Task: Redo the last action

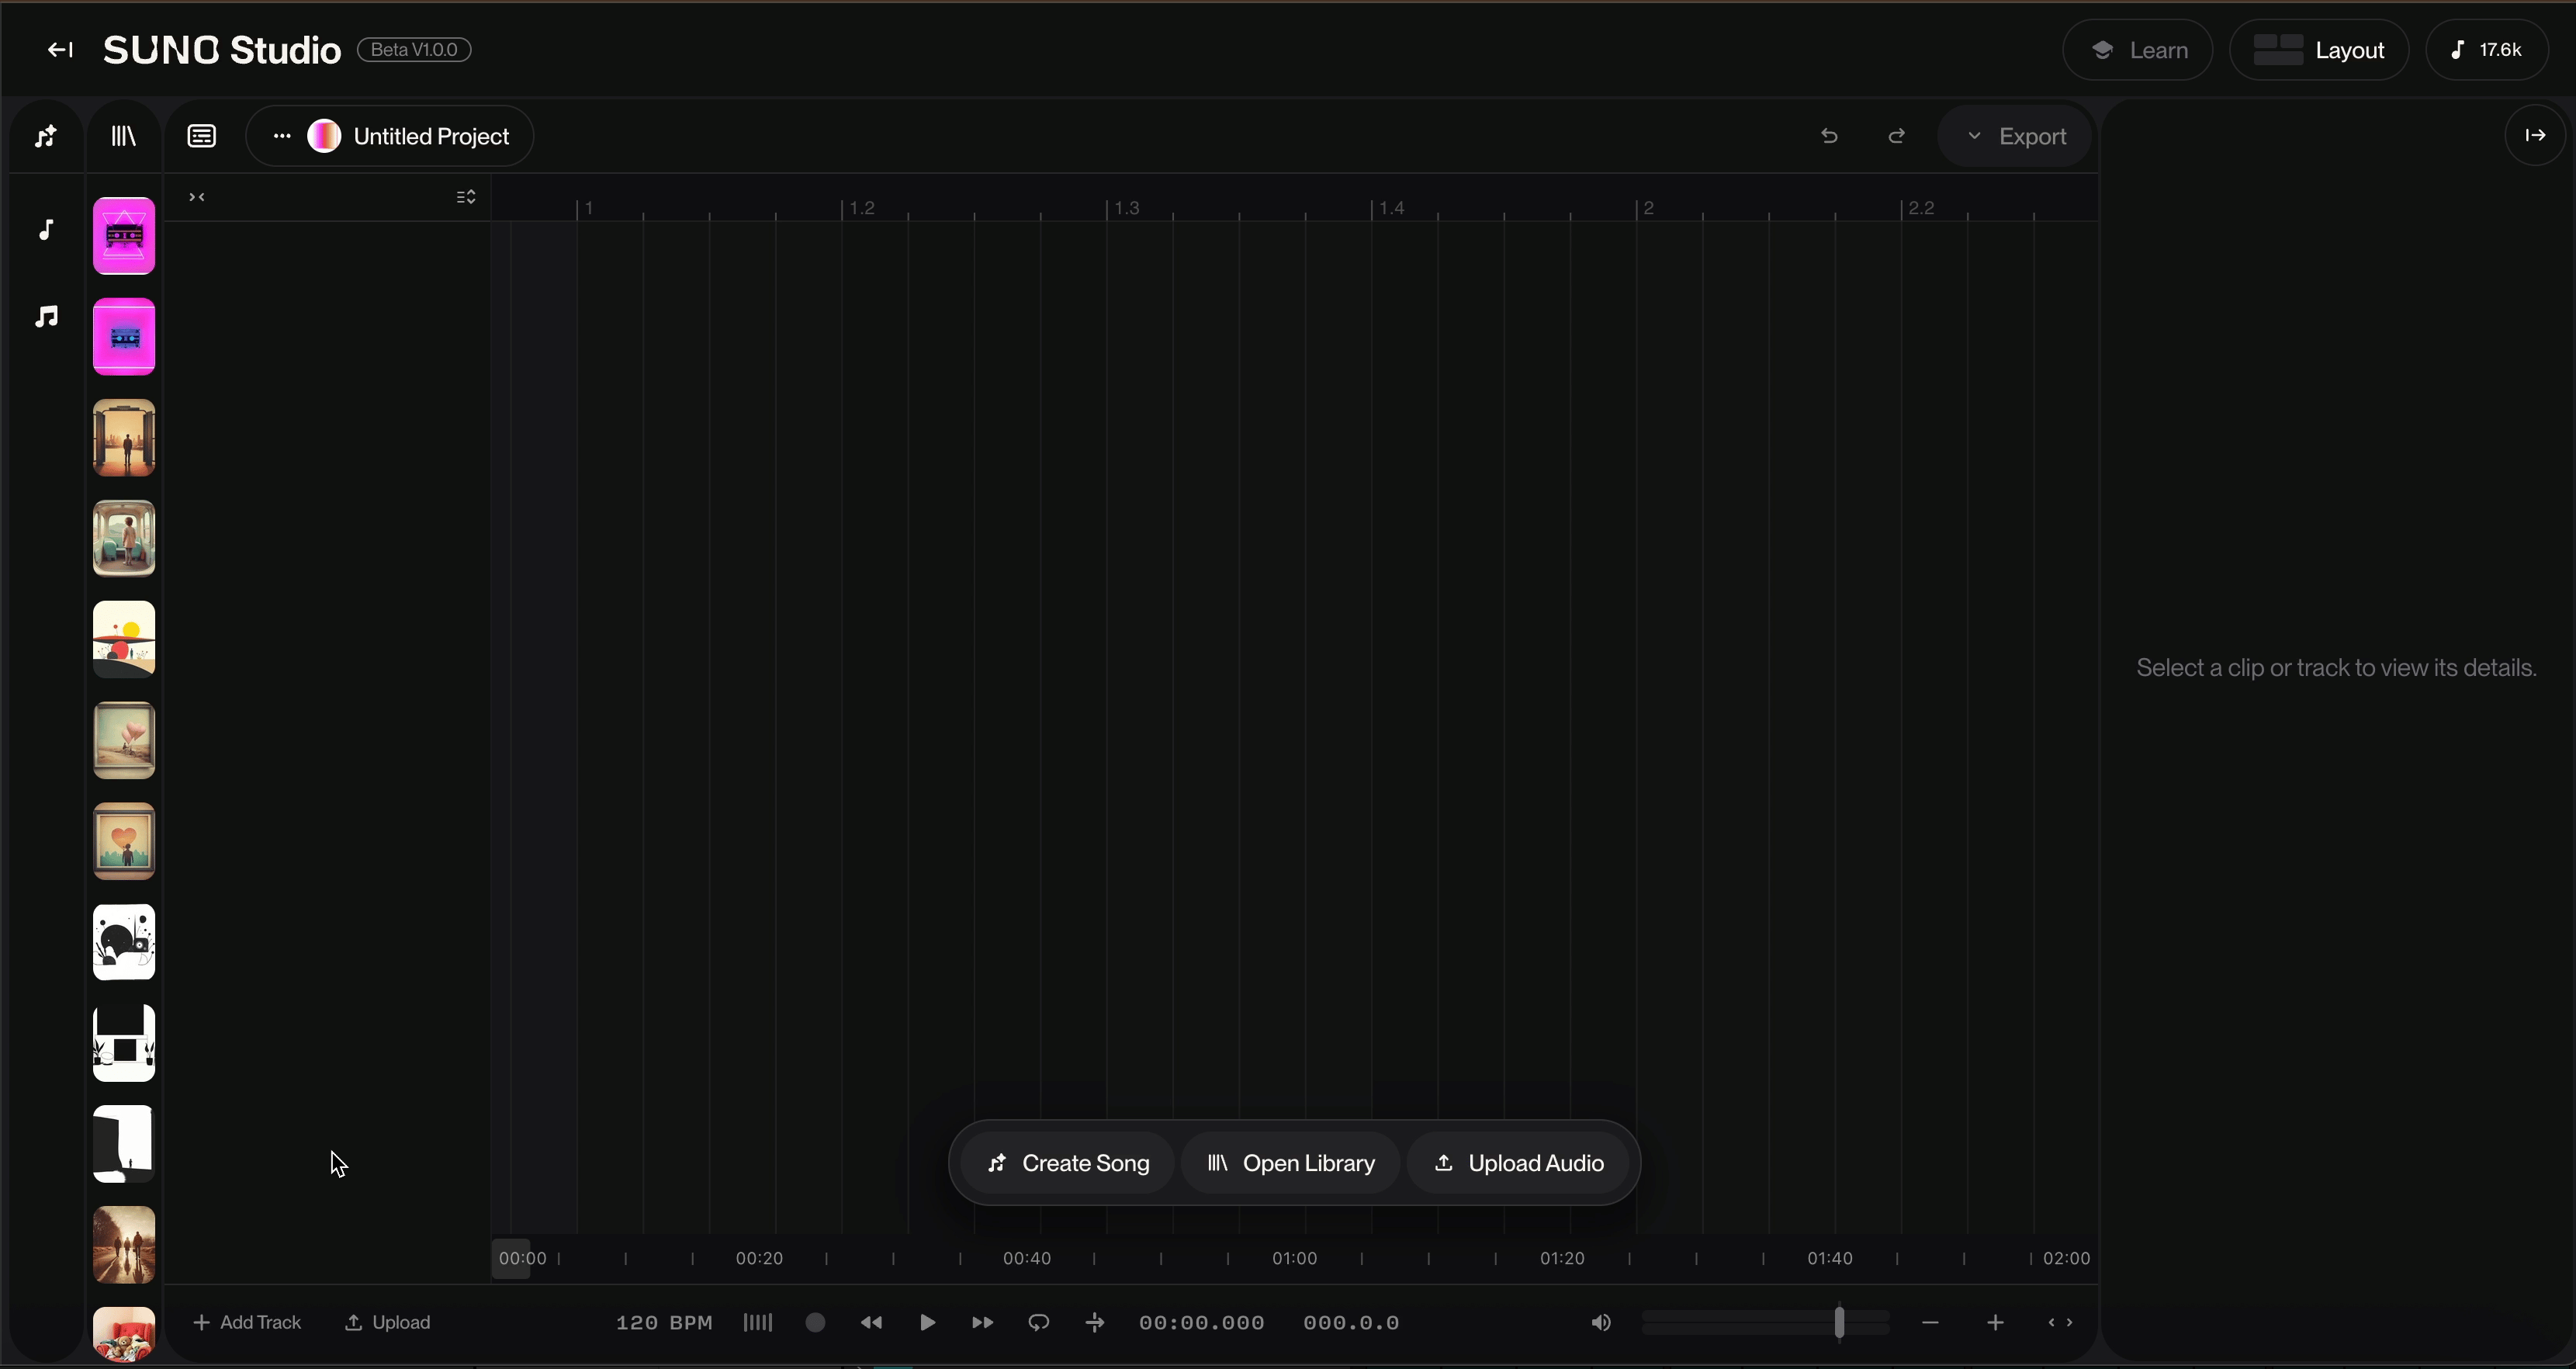Action: (x=1896, y=136)
